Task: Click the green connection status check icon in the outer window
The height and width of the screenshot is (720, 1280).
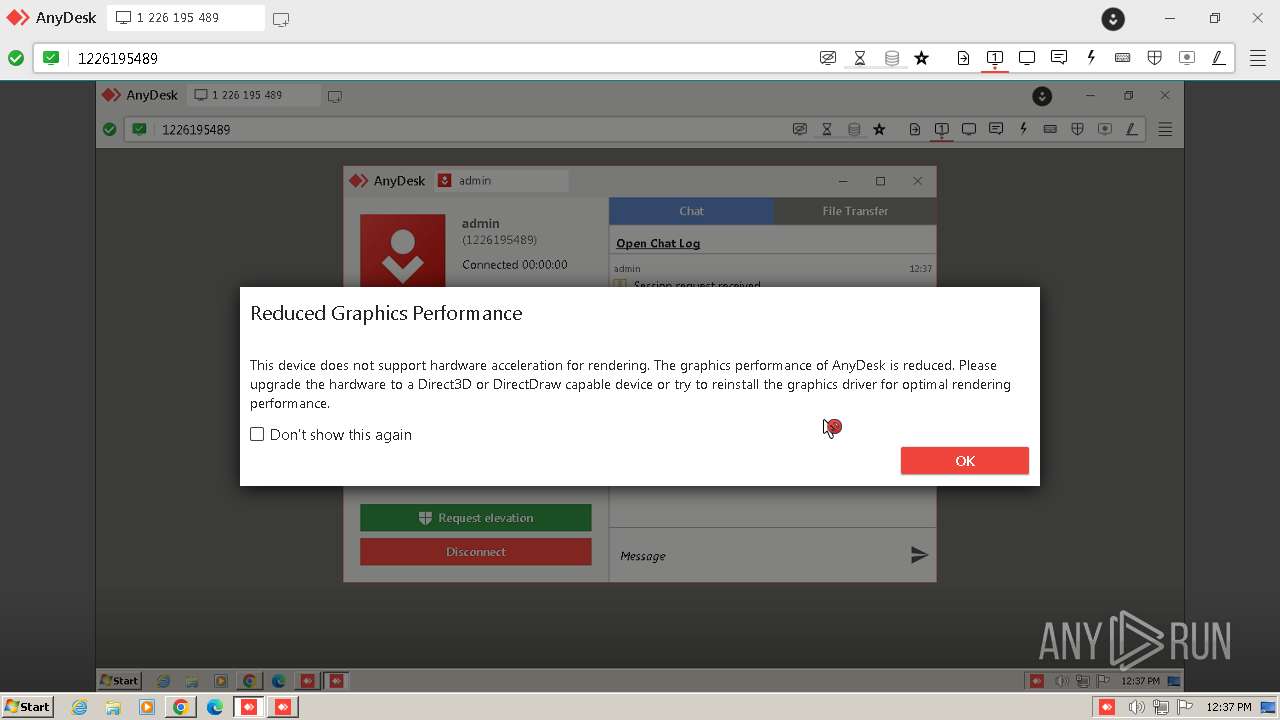Action: 16,58
